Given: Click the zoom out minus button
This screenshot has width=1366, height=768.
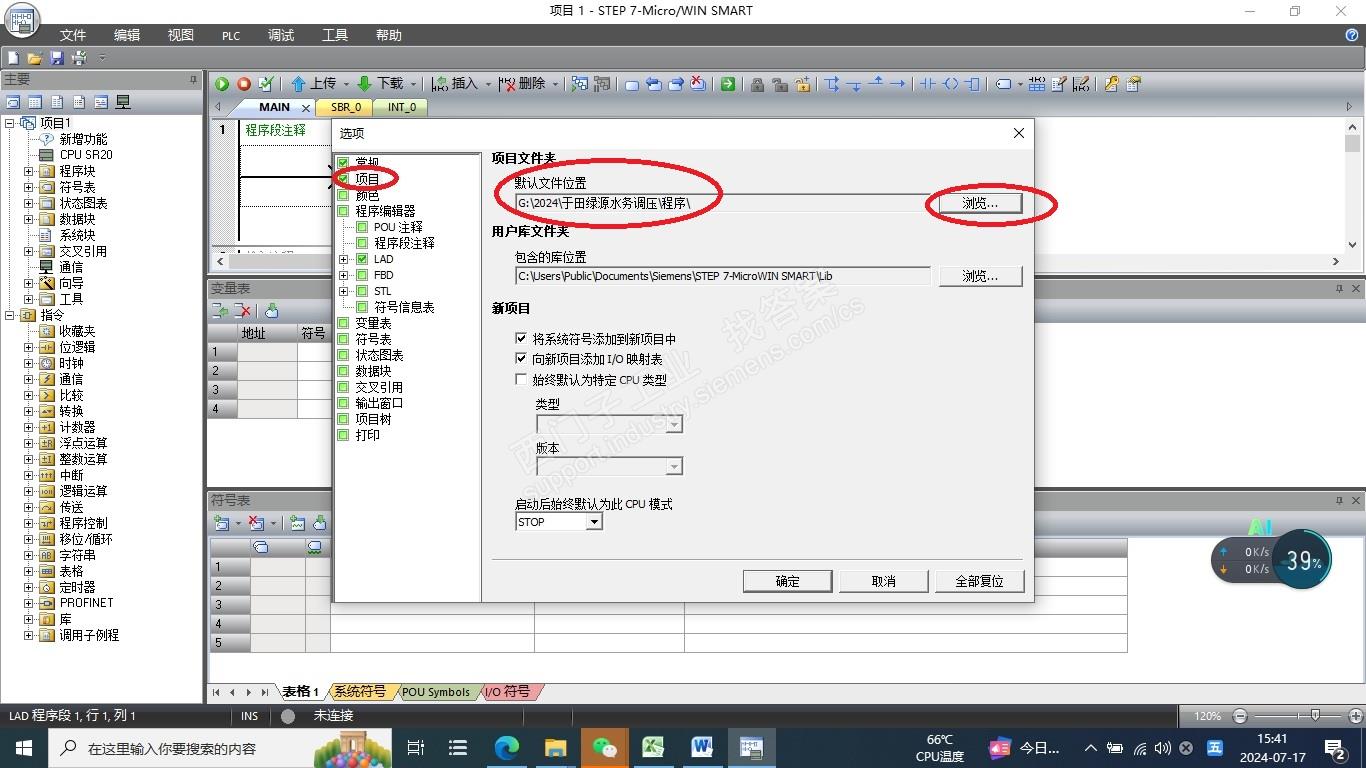Looking at the screenshot, I should [x=1240, y=716].
